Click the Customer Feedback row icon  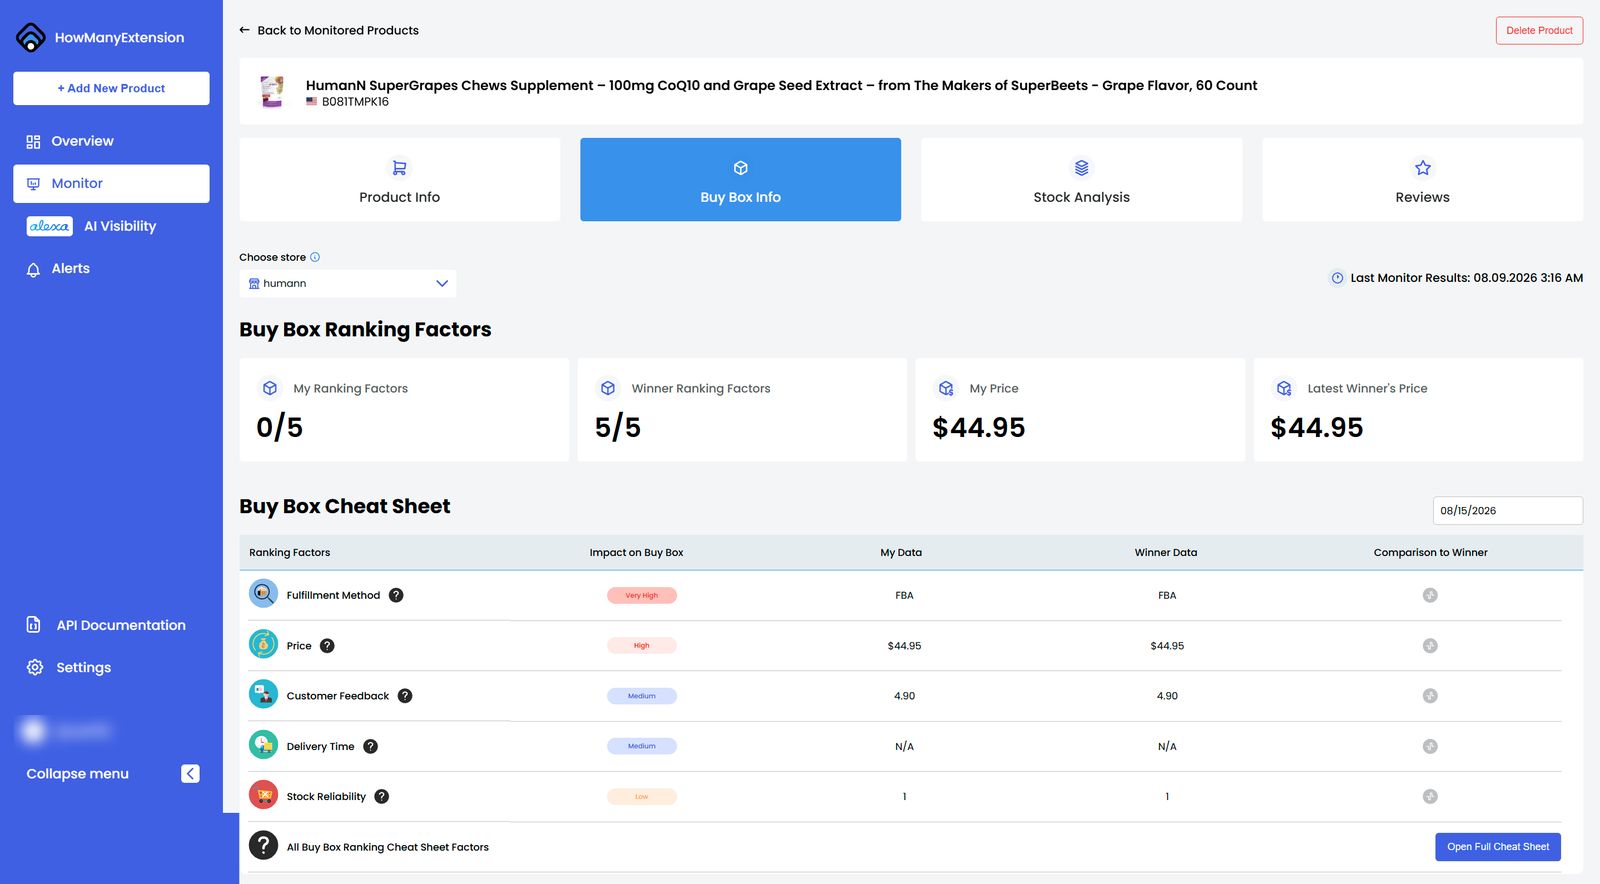coord(263,694)
